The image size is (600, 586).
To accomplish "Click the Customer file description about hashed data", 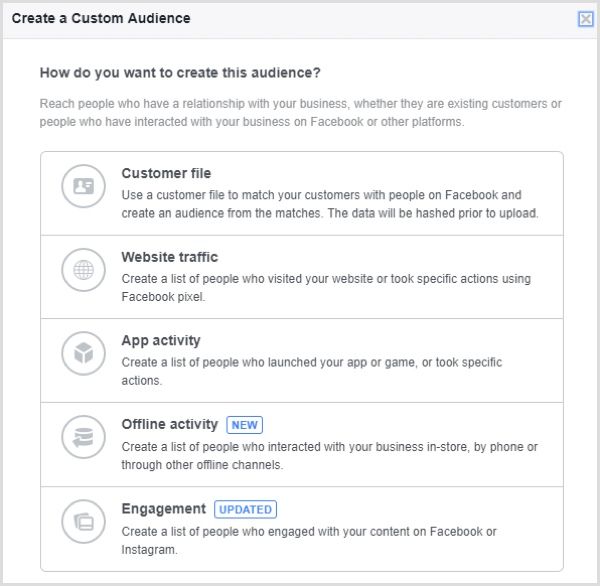I will pyautogui.click(x=330, y=204).
